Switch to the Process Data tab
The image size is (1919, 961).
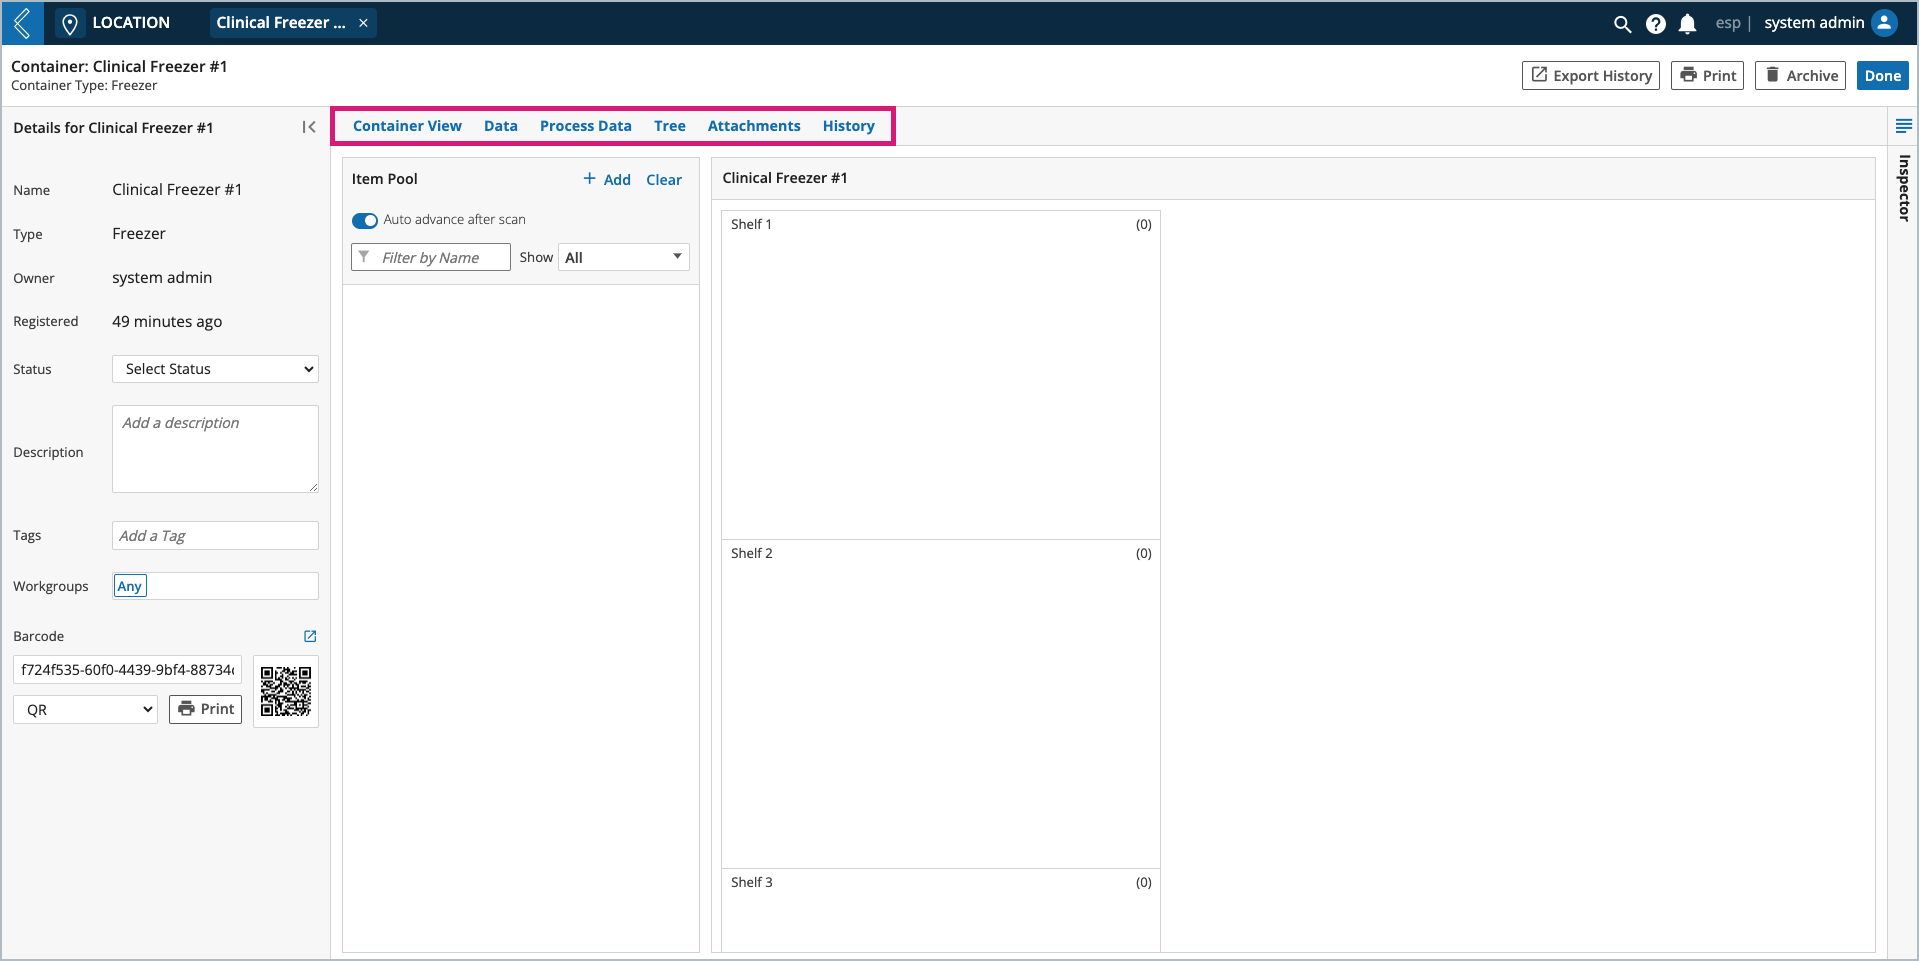tap(586, 126)
